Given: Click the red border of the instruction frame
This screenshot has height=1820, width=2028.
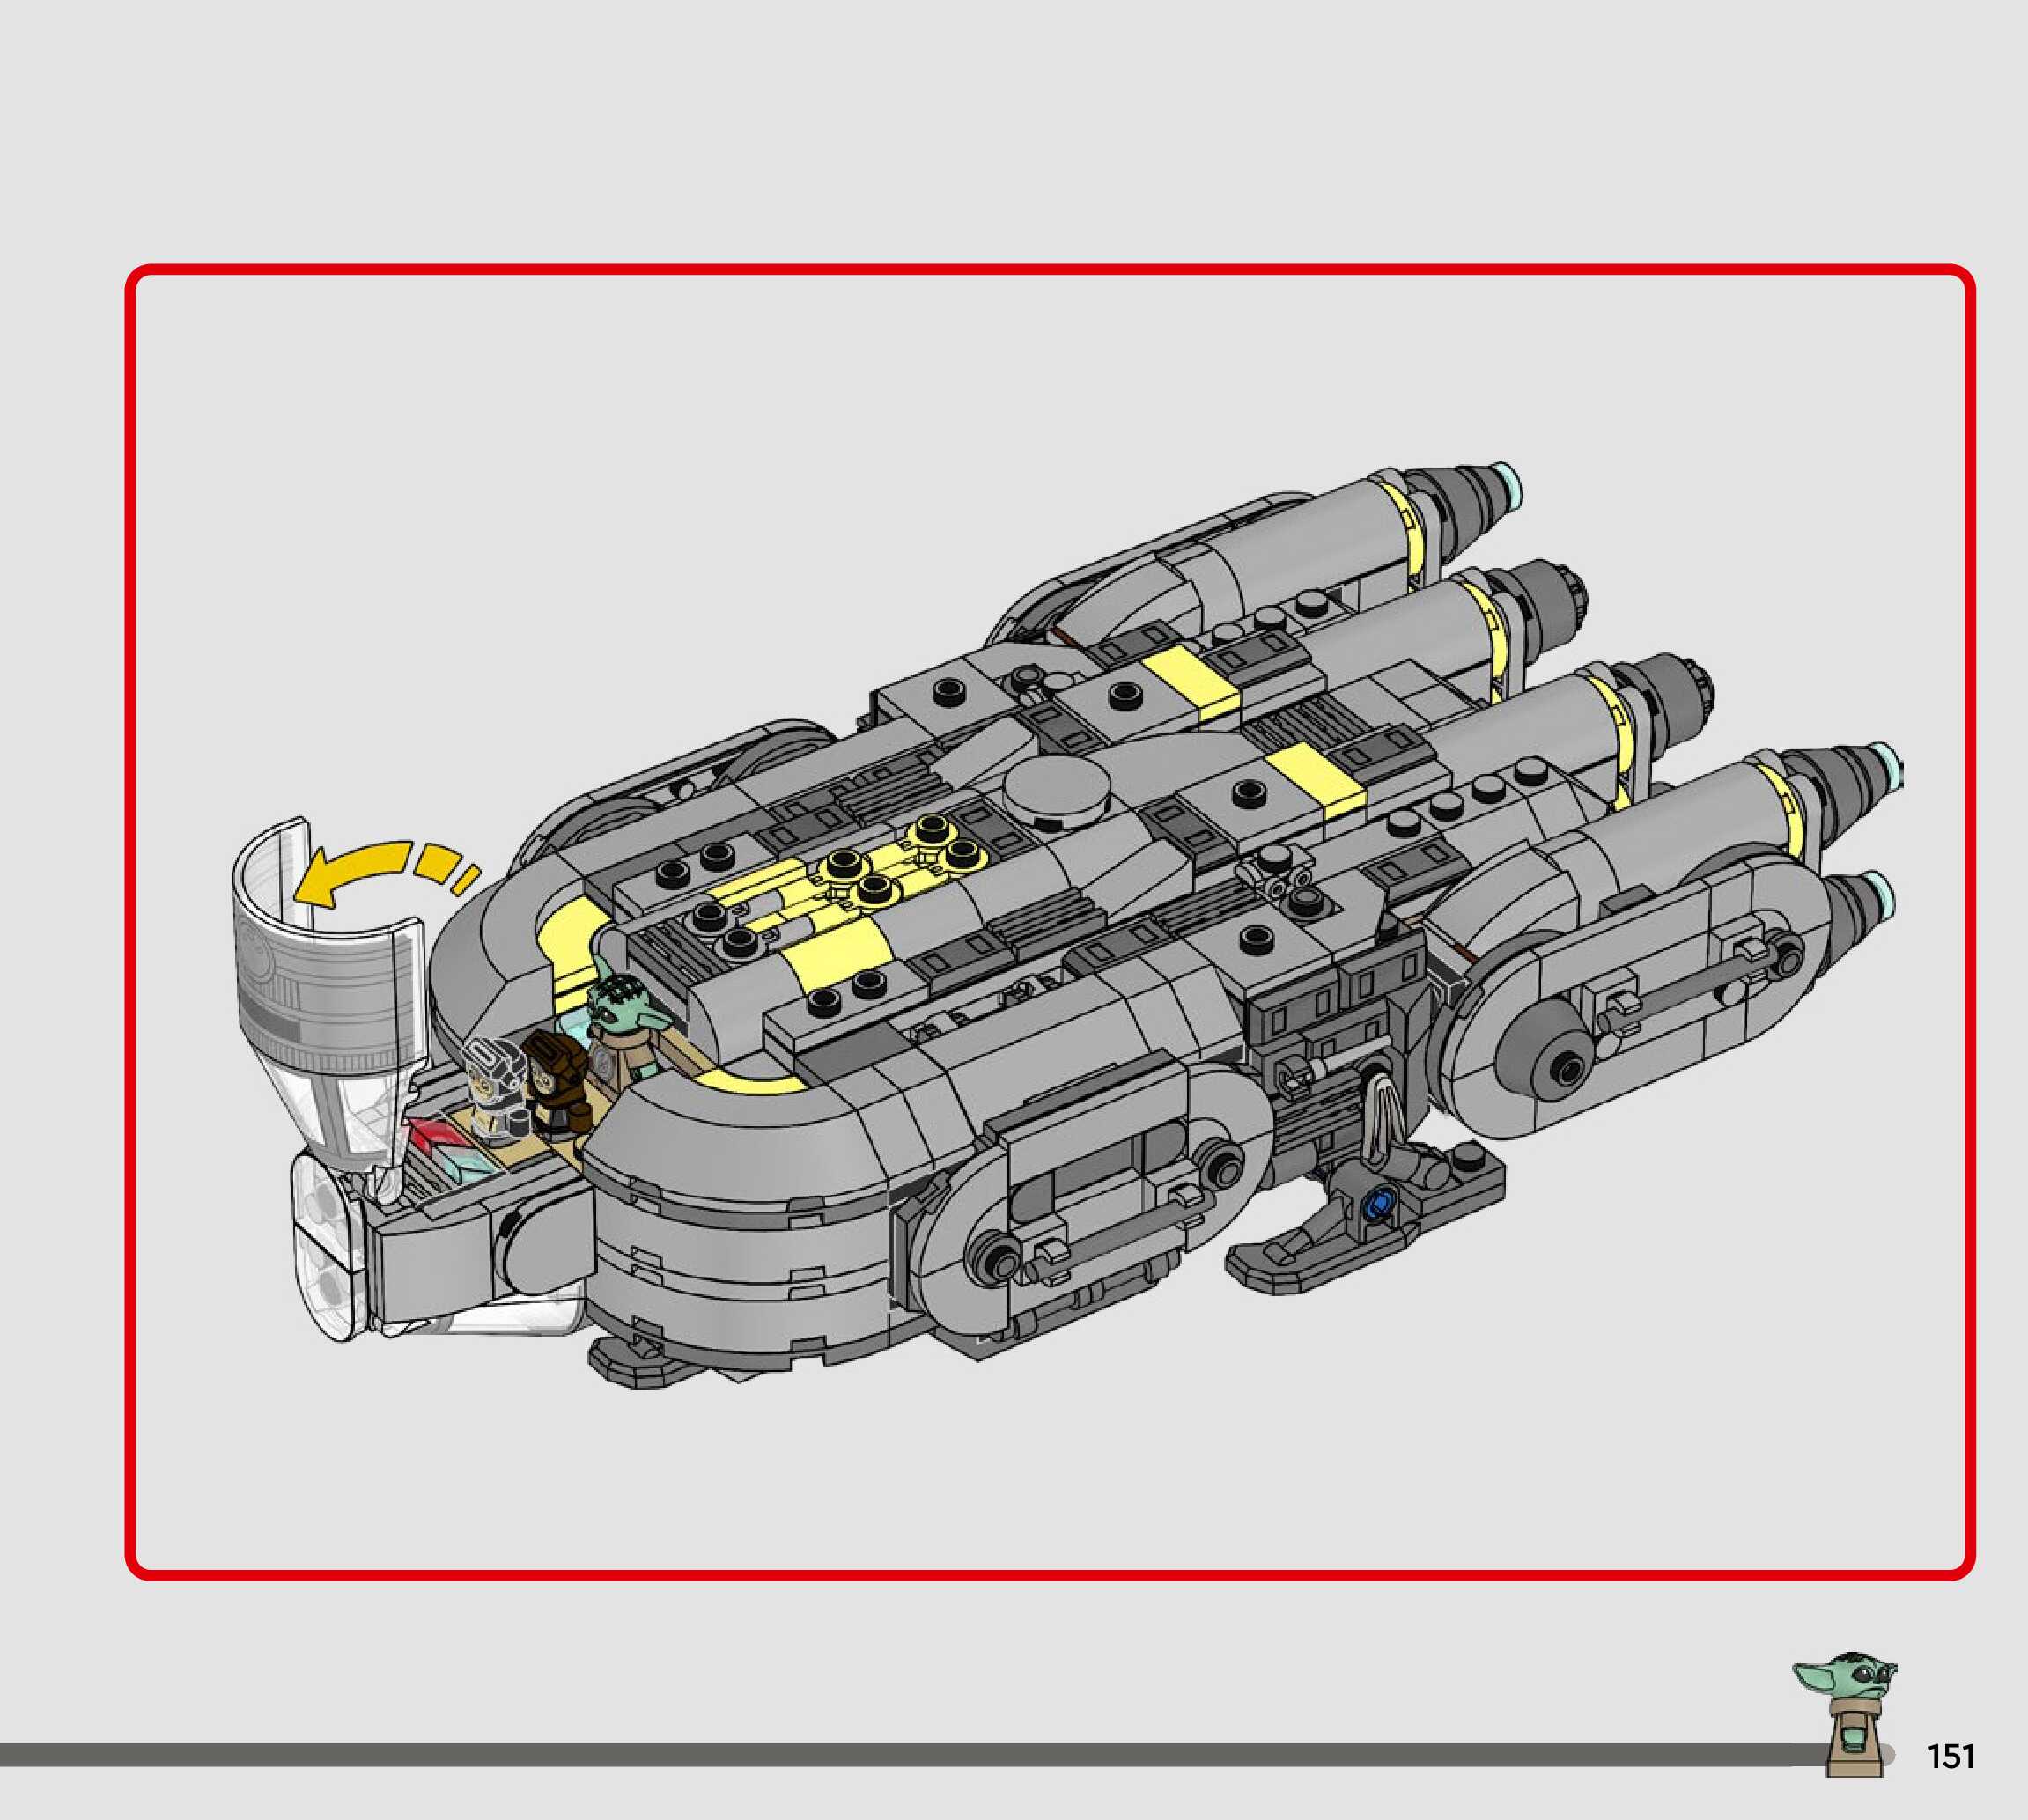Looking at the screenshot, I should 1050,270.
